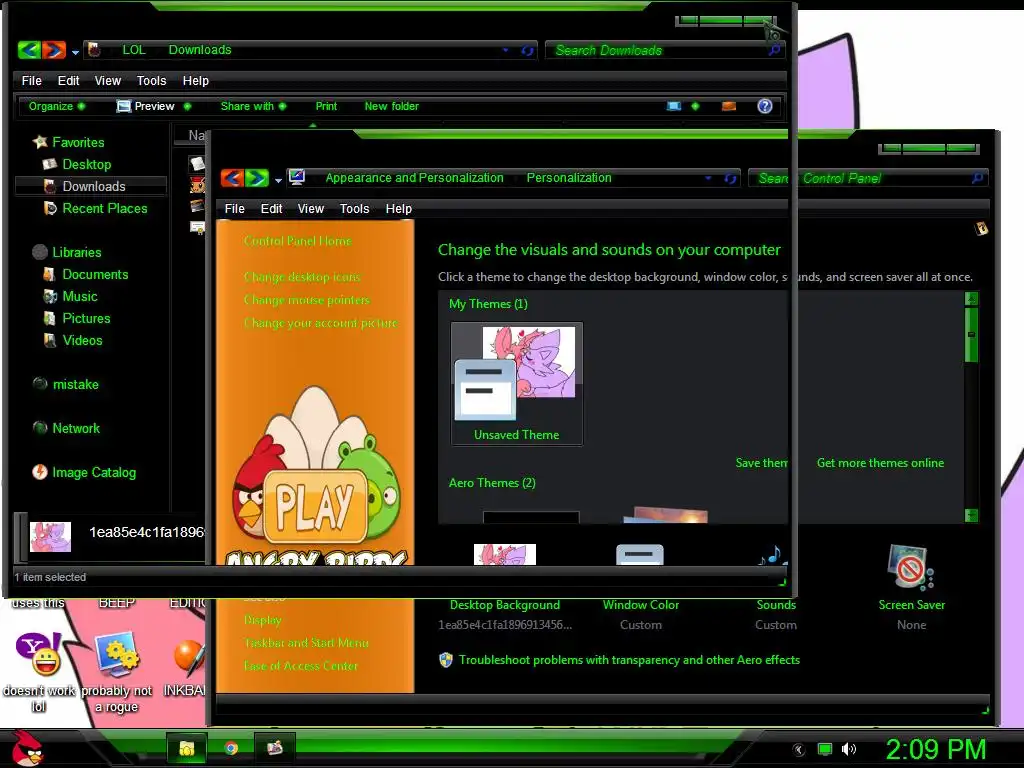Select Downloads in navigation pane
The height and width of the screenshot is (768, 1024).
[90, 186]
